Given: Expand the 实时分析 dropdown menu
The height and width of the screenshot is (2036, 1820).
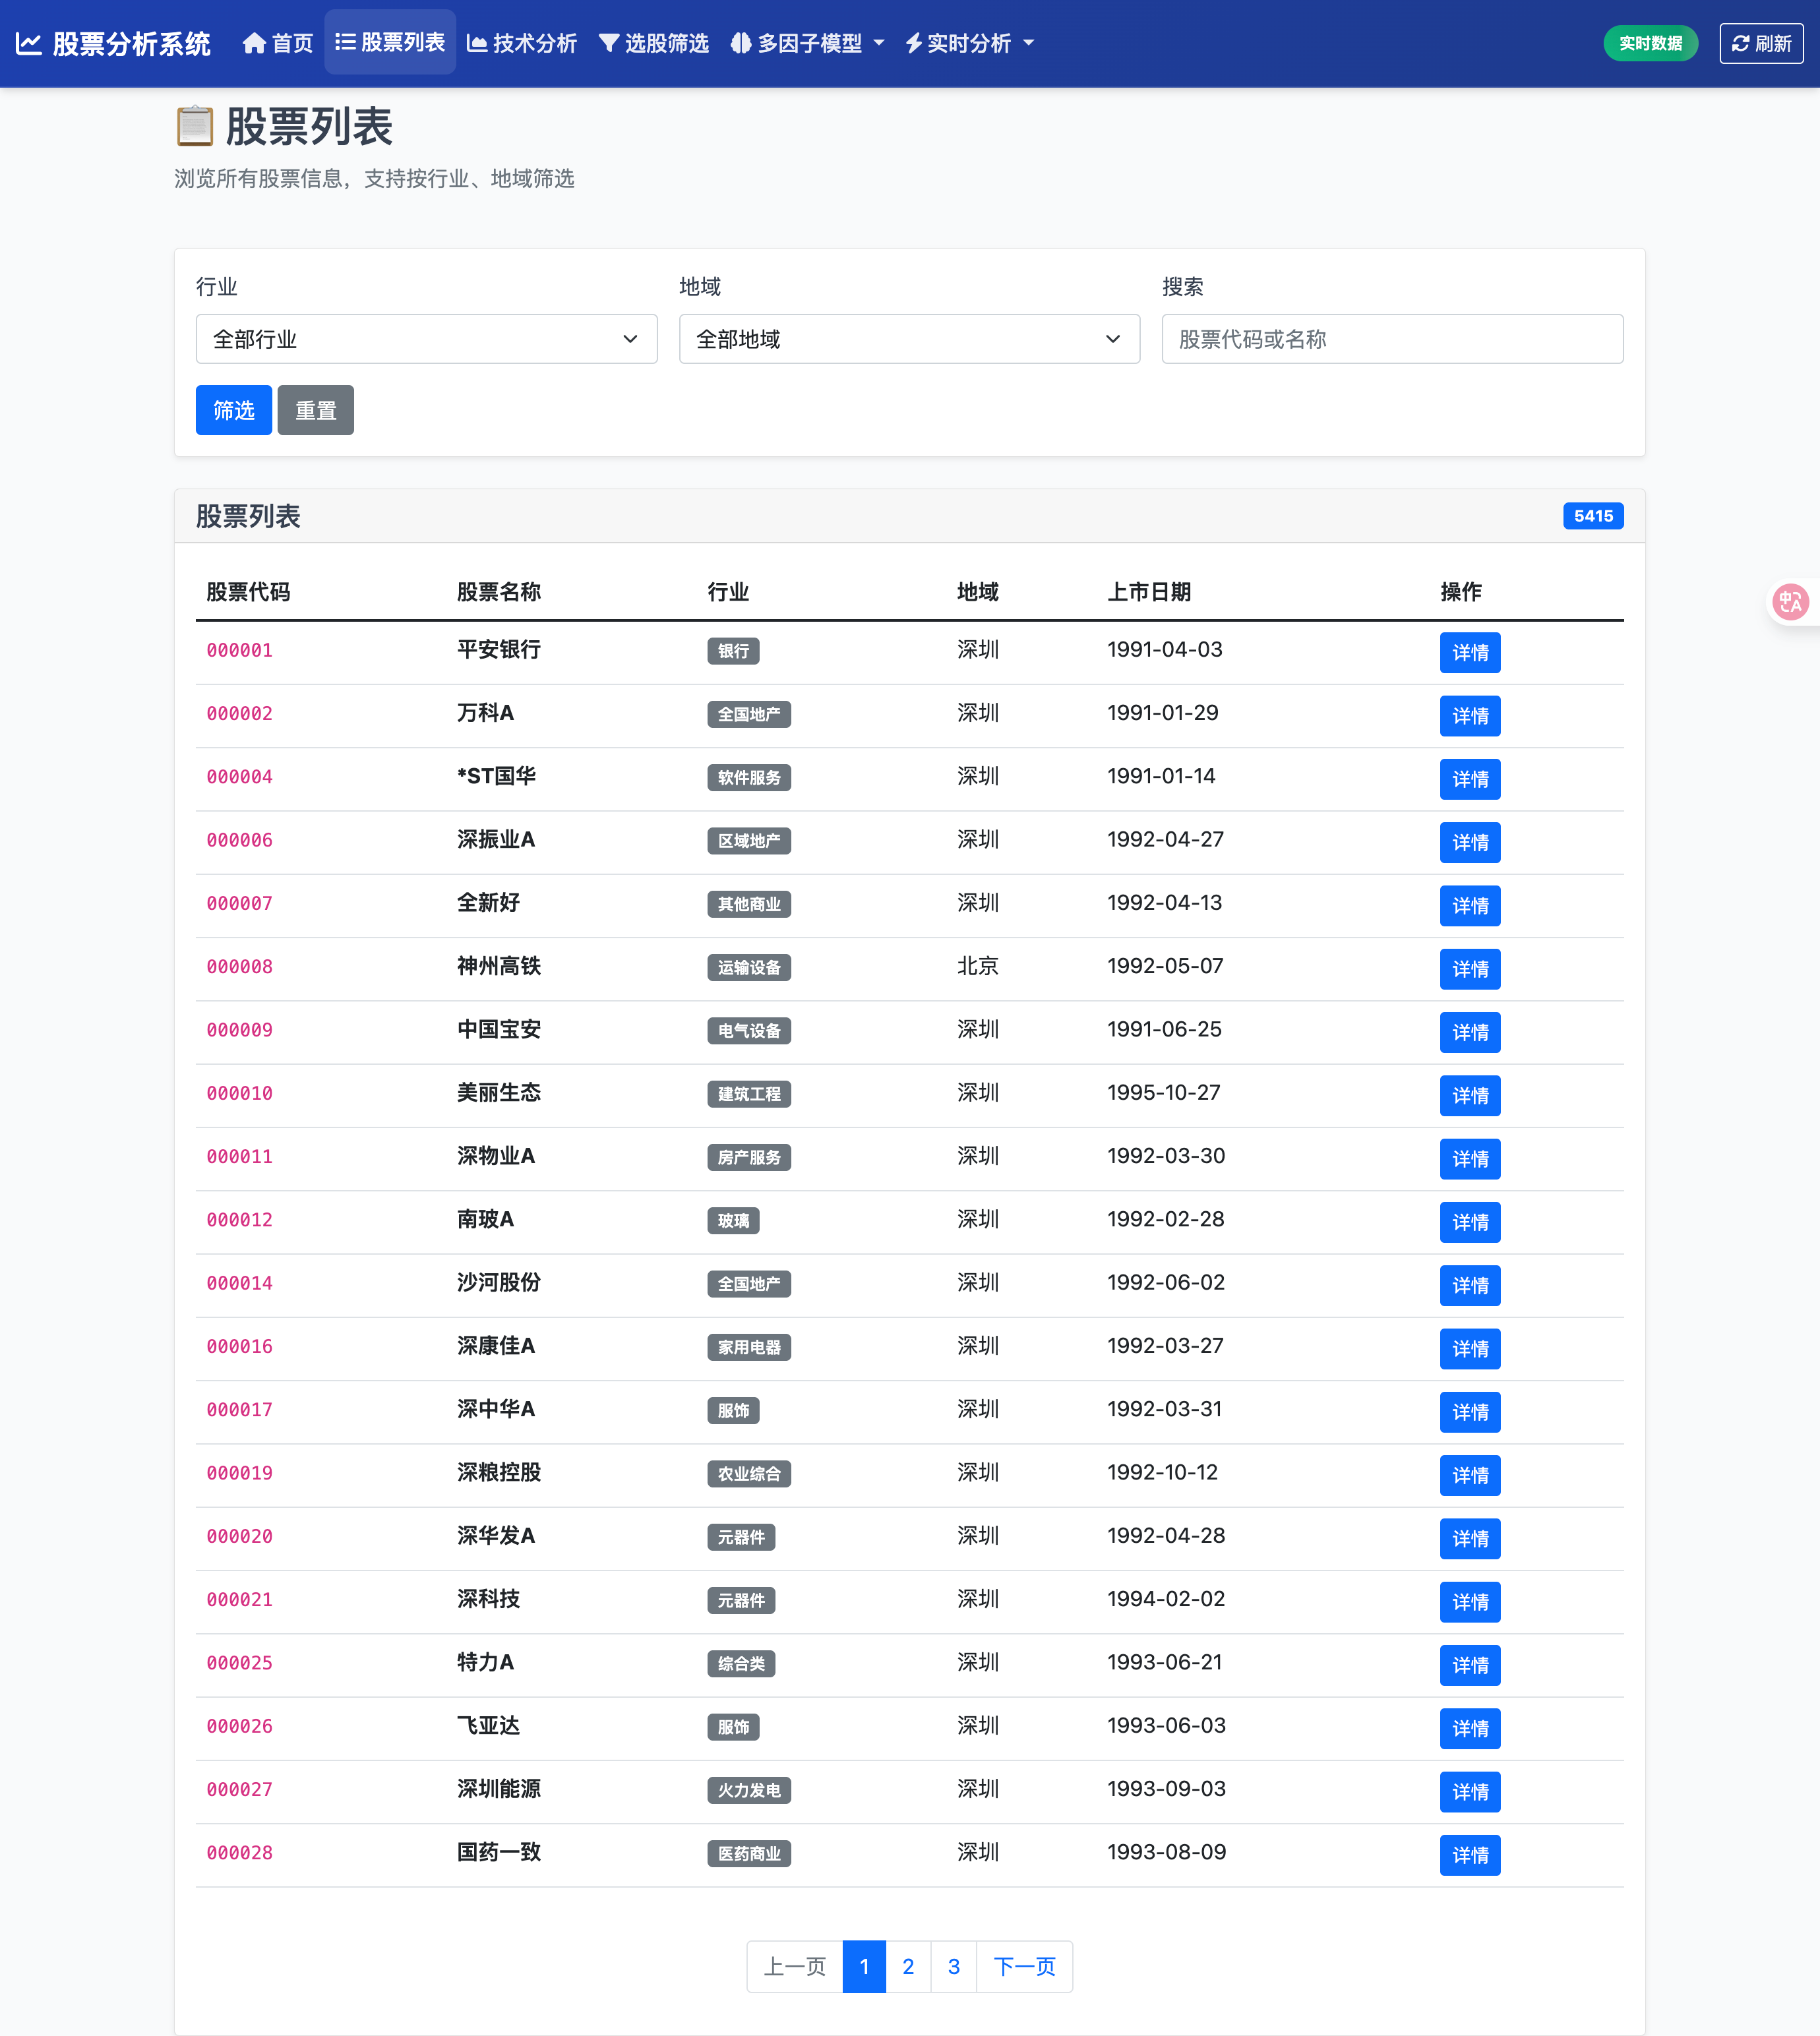Looking at the screenshot, I should (x=969, y=43).
